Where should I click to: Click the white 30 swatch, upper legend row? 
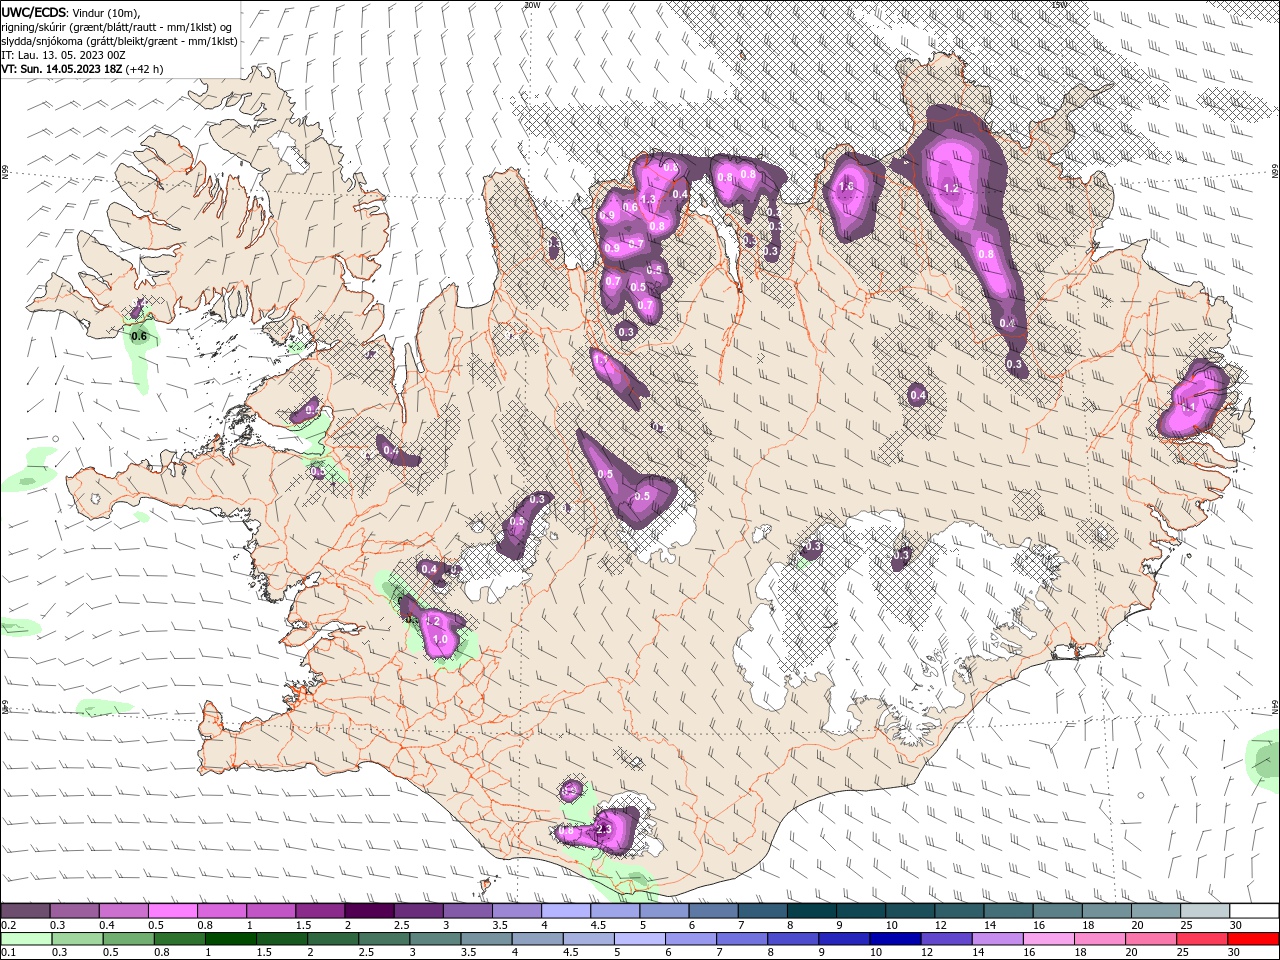[1254, 911]
